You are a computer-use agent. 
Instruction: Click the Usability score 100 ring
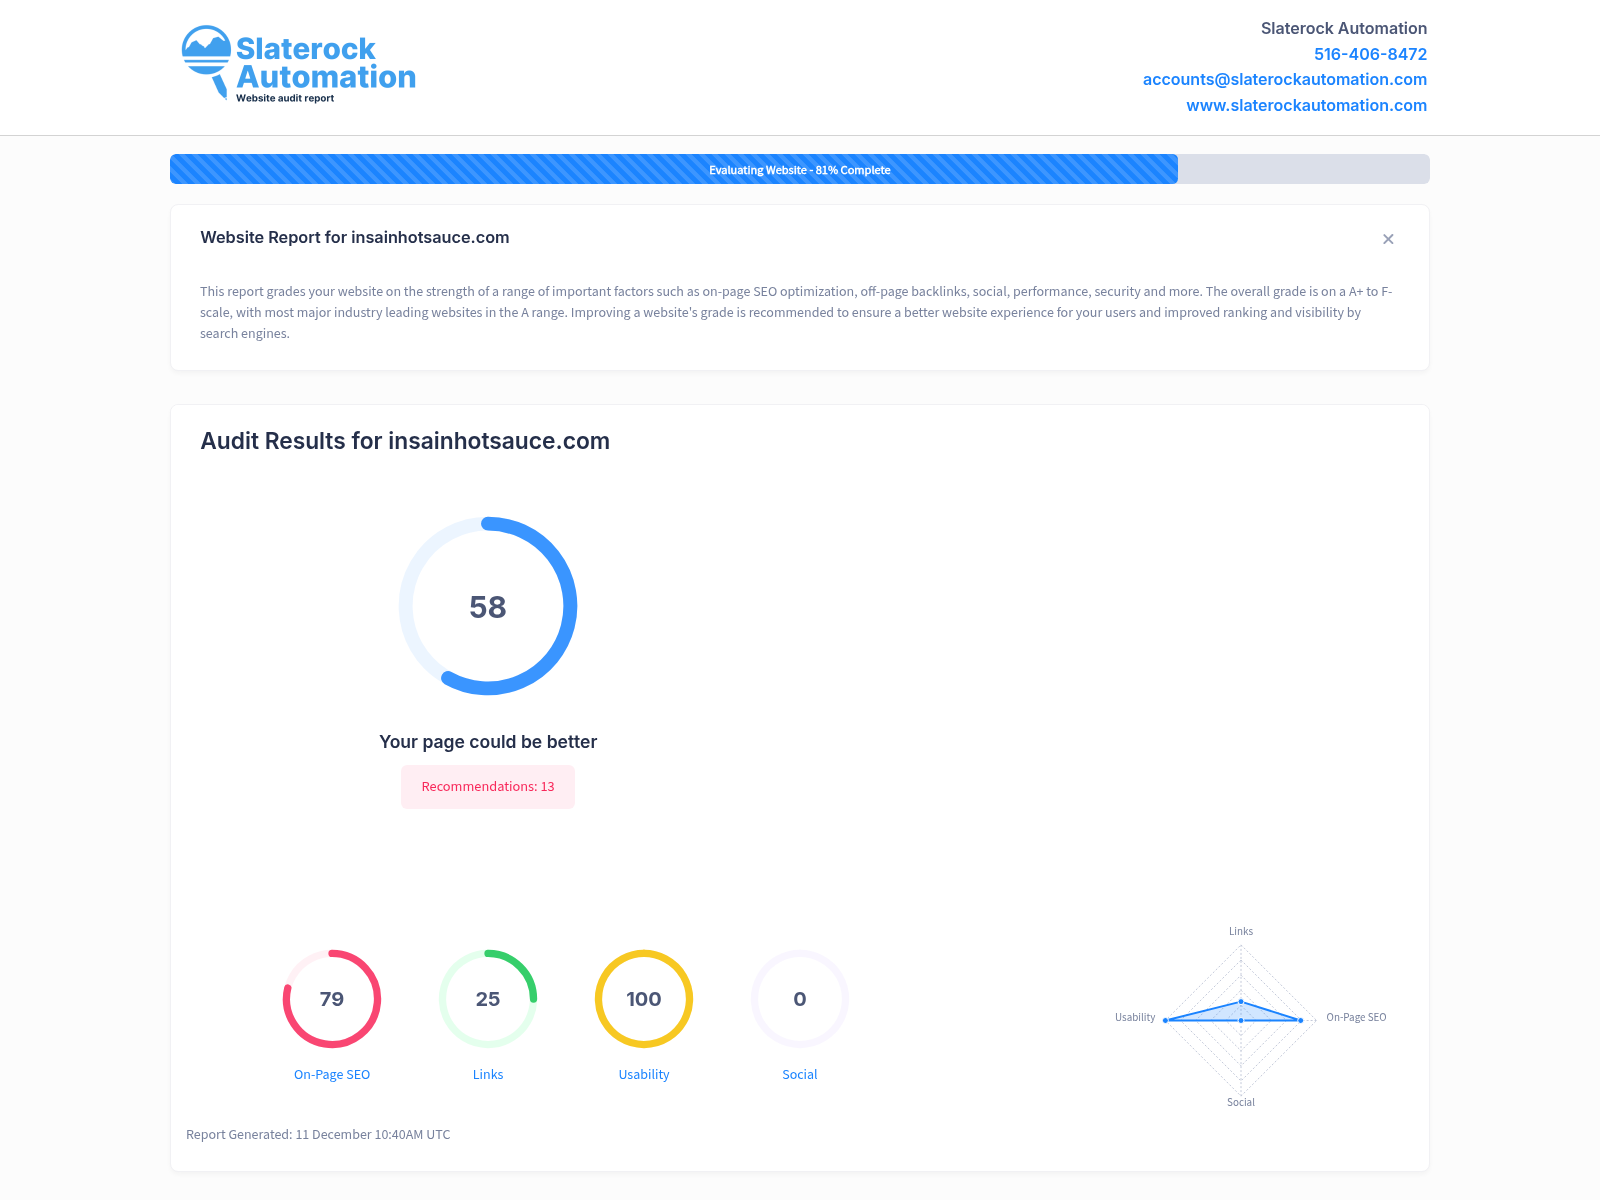click(644, 999)
